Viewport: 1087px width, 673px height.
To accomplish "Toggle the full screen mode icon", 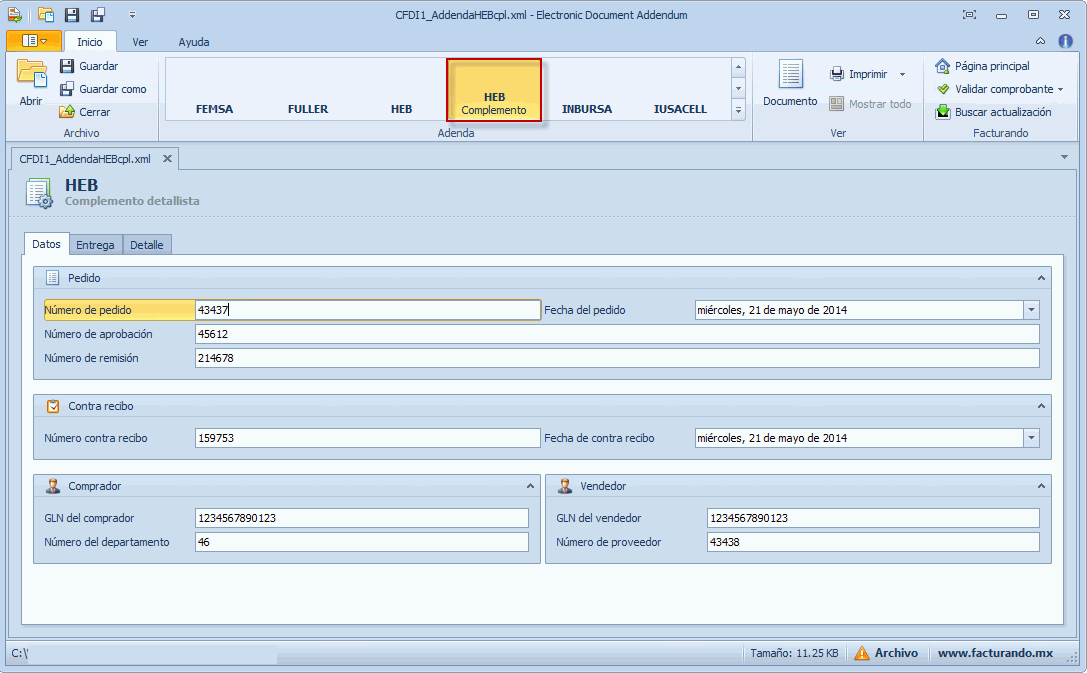I will 969,15.
